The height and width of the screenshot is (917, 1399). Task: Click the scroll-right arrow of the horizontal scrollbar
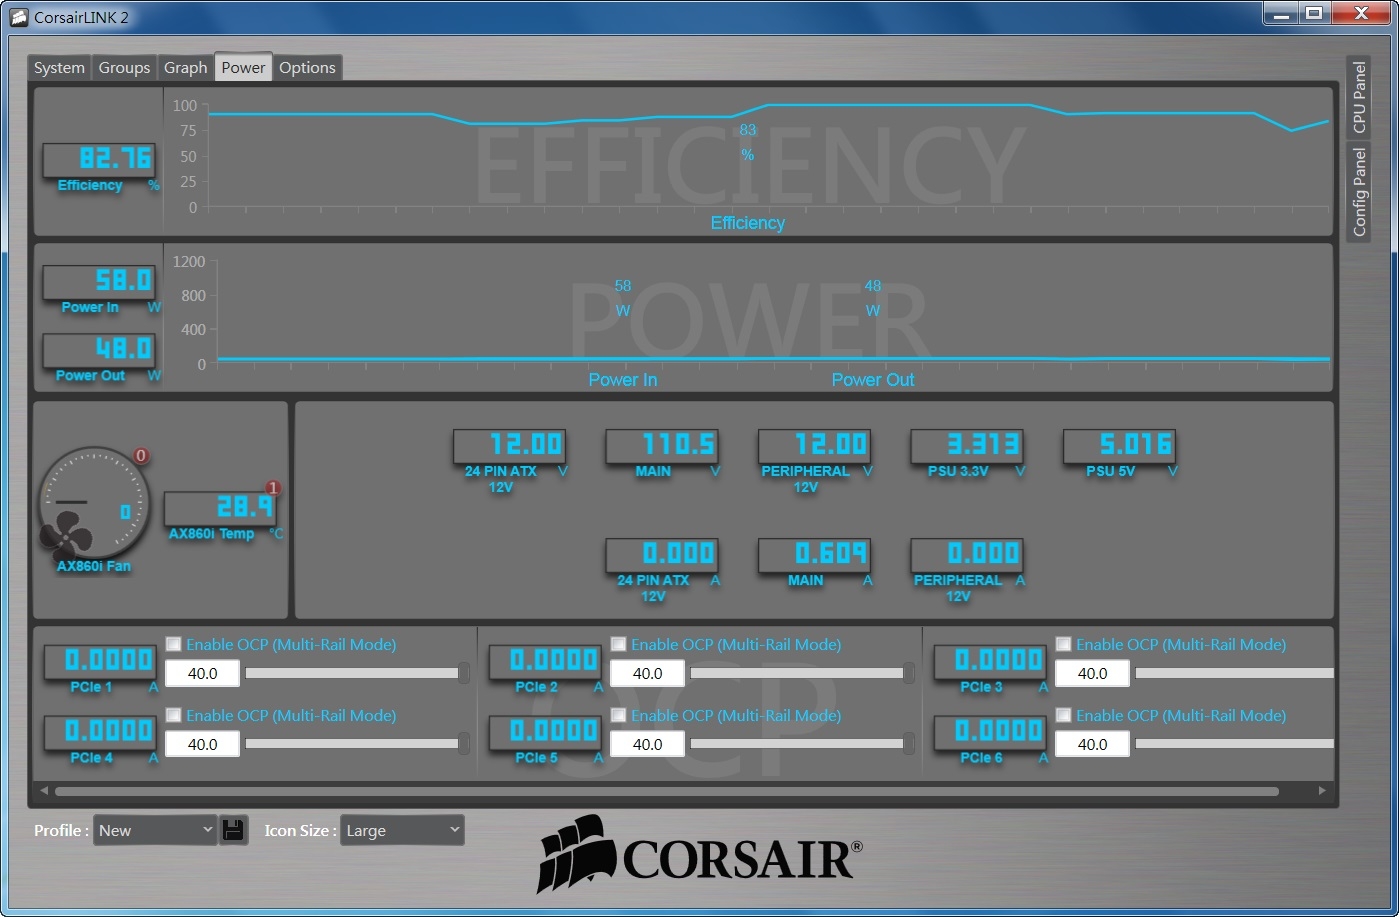tap(1322, 791)
